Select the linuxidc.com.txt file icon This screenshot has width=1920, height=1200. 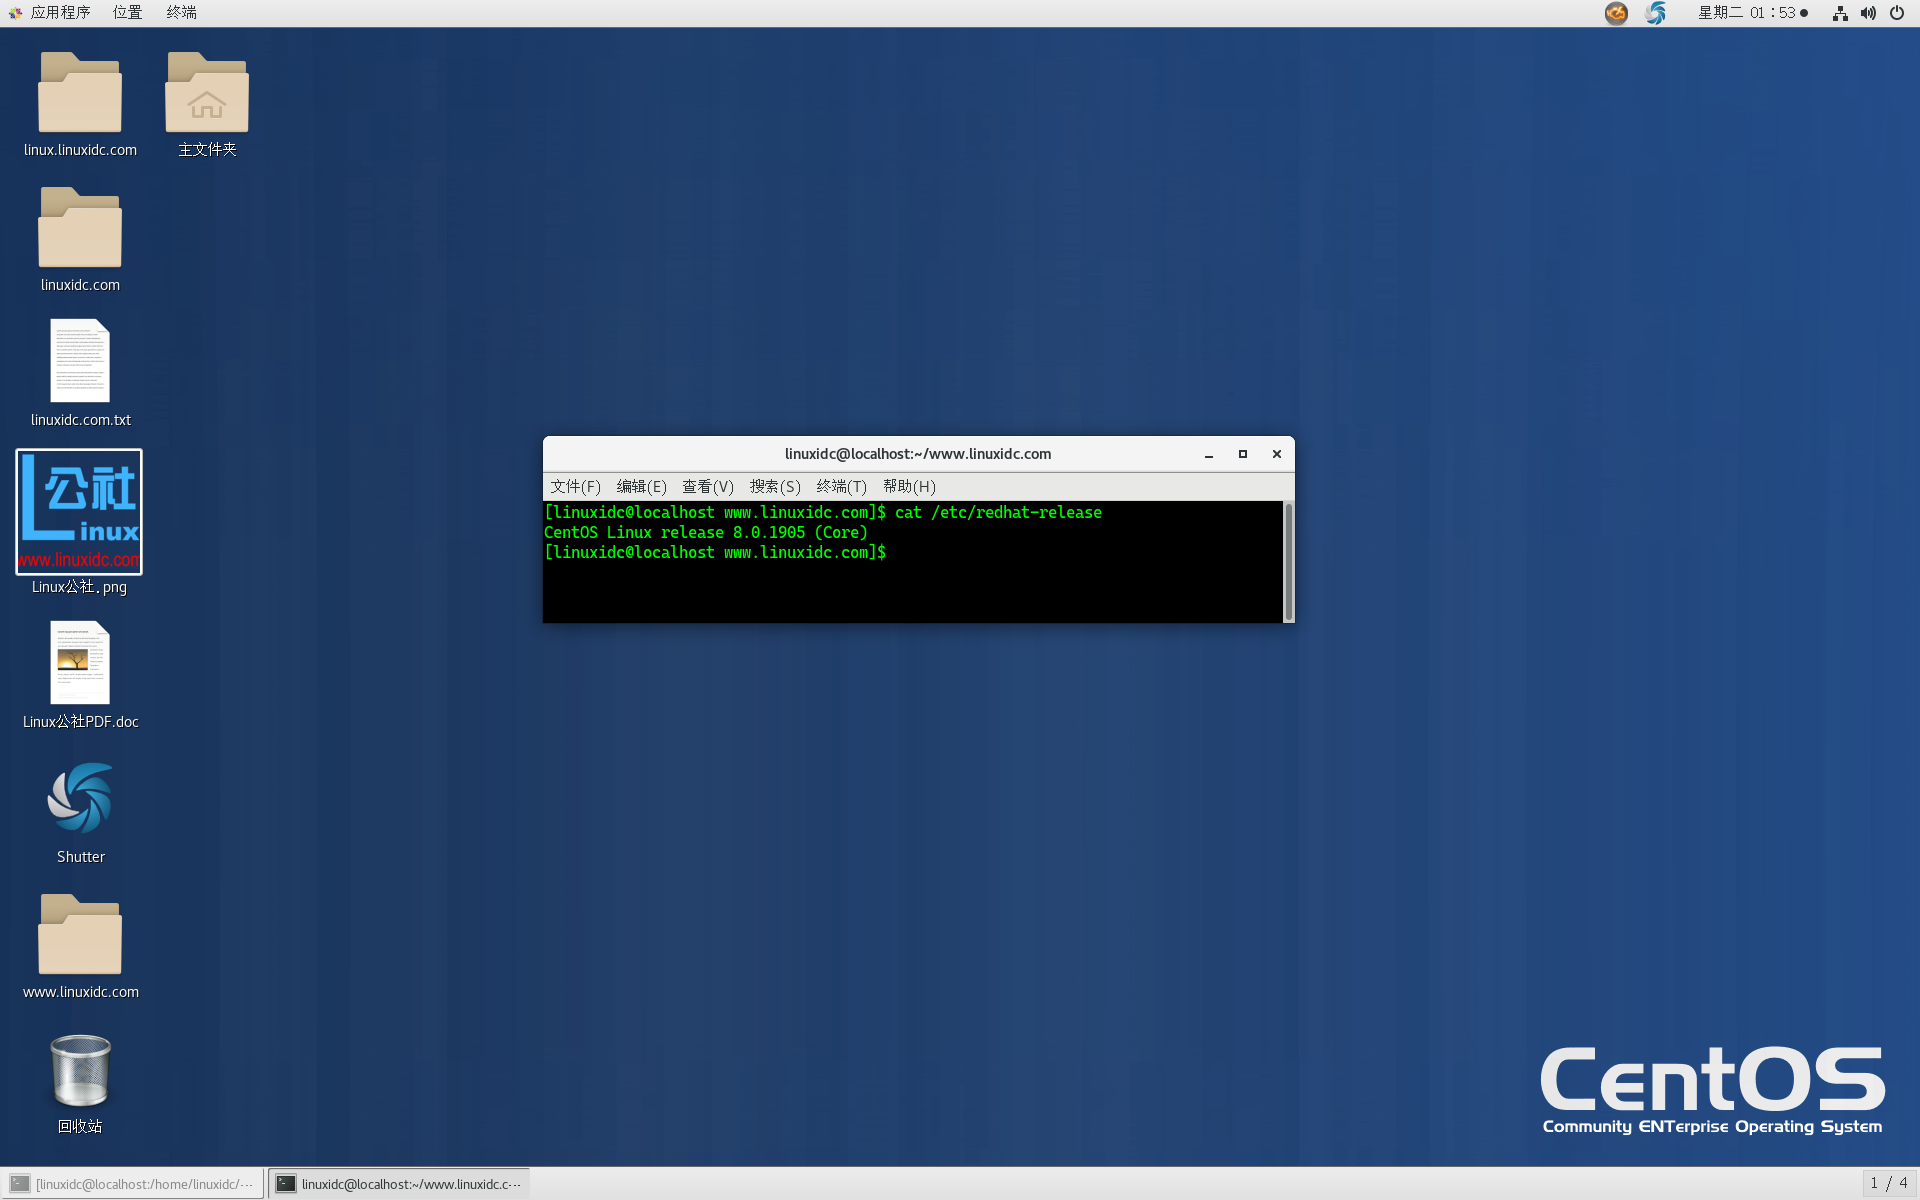tap(80, 361)
